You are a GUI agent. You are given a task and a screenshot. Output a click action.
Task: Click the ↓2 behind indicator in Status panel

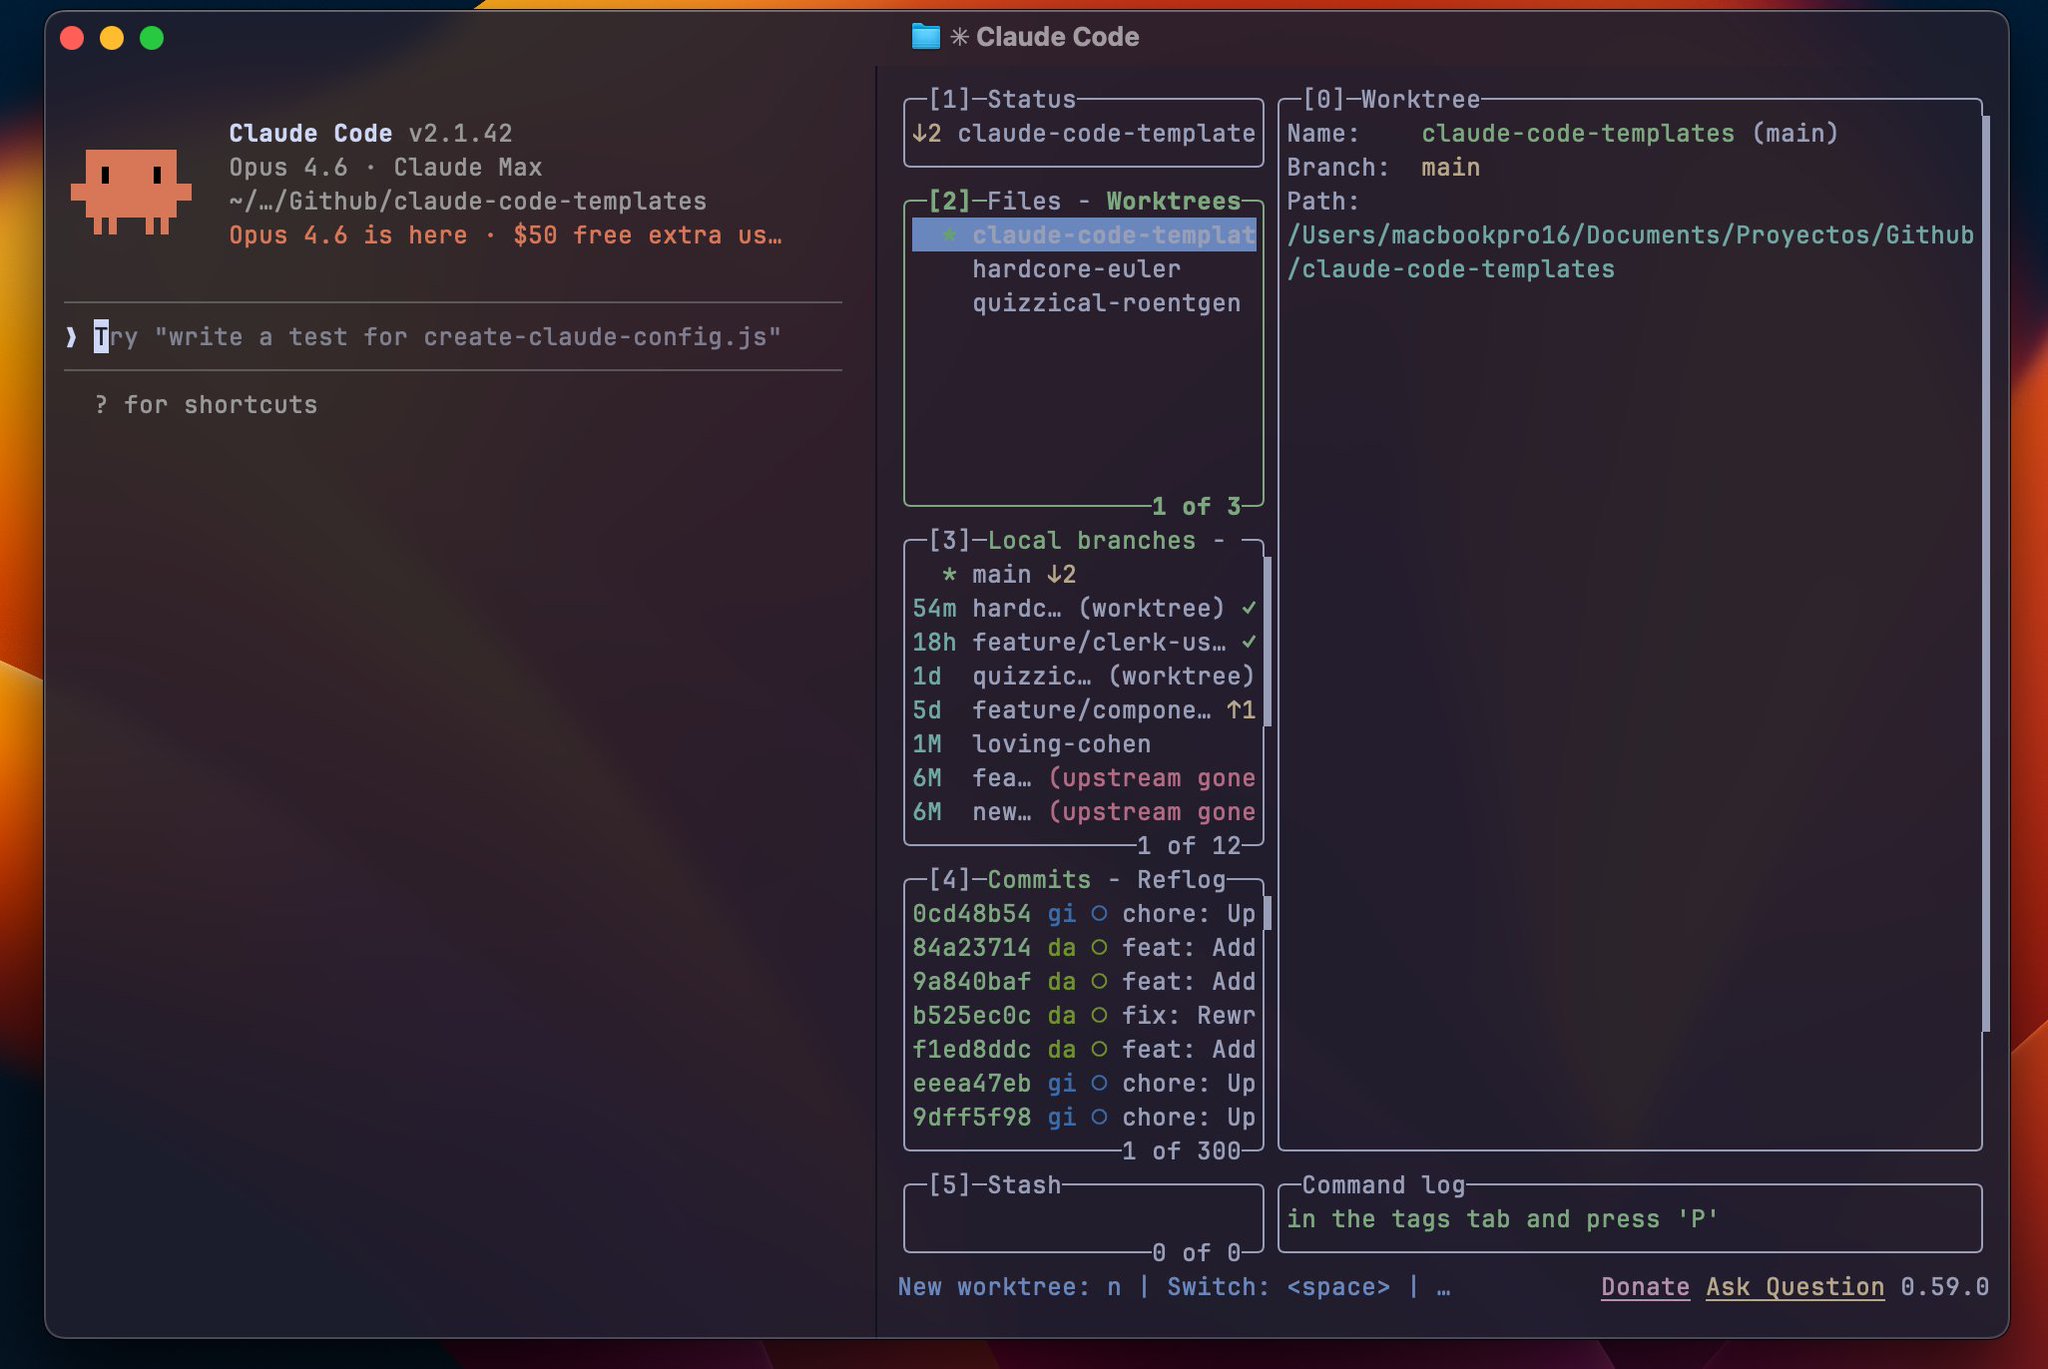tap(926, 133)
